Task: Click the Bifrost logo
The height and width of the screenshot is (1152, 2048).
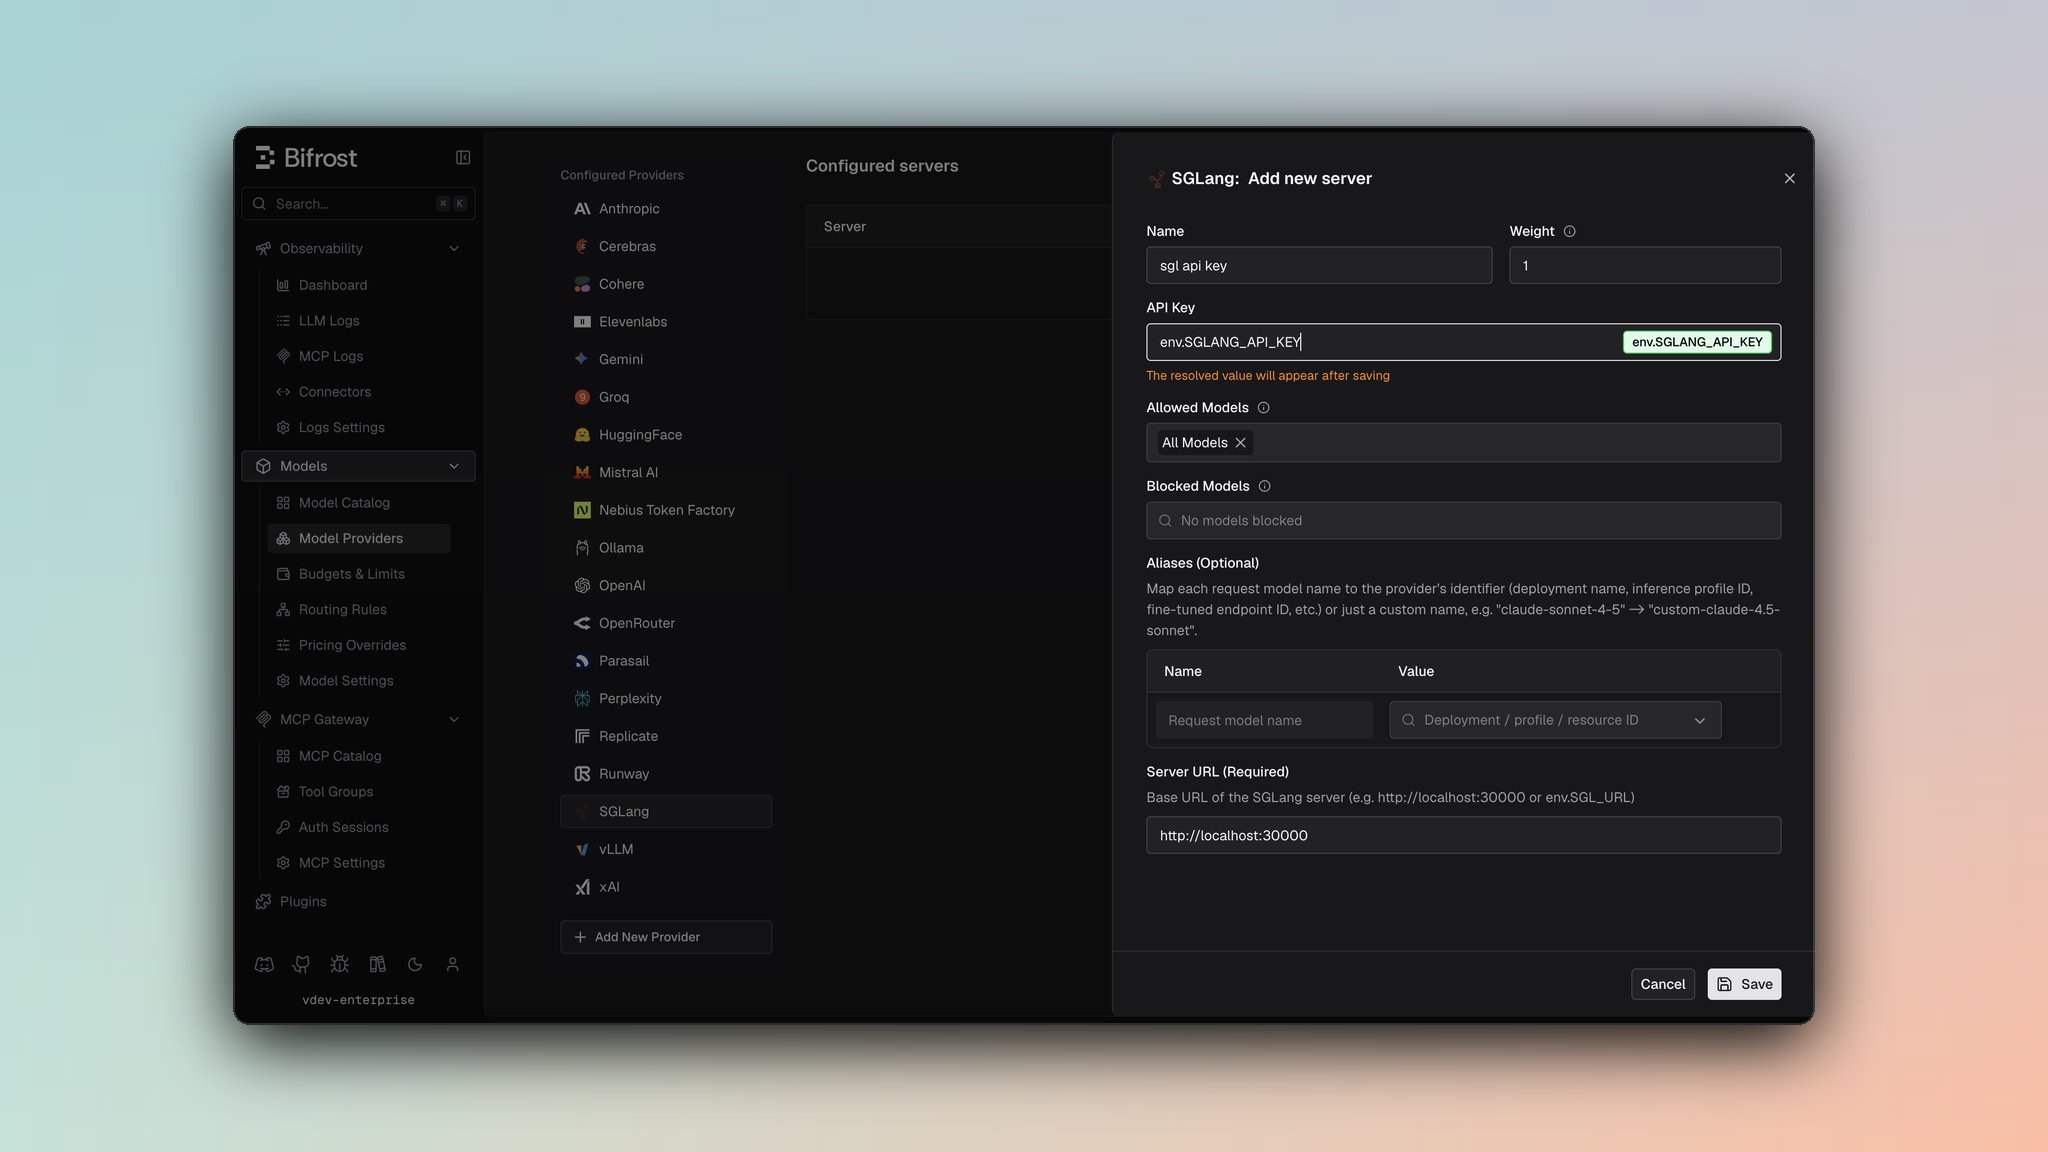Action: (306, 158)
